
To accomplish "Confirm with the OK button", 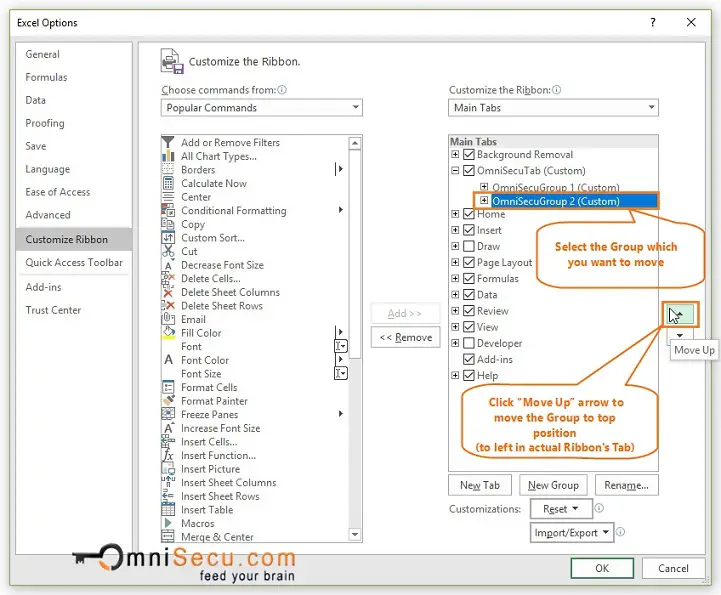I will [x=602, y=568].
